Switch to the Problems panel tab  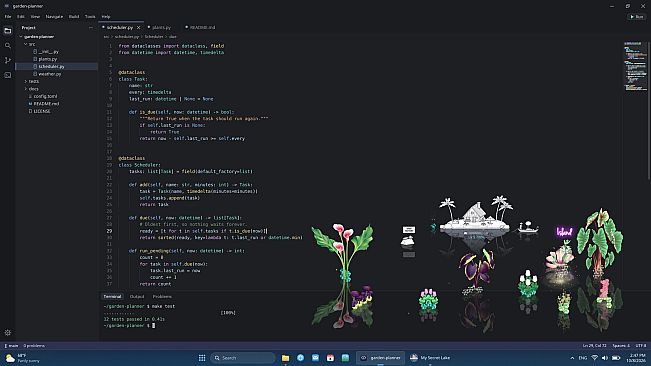tap(162, 297)
